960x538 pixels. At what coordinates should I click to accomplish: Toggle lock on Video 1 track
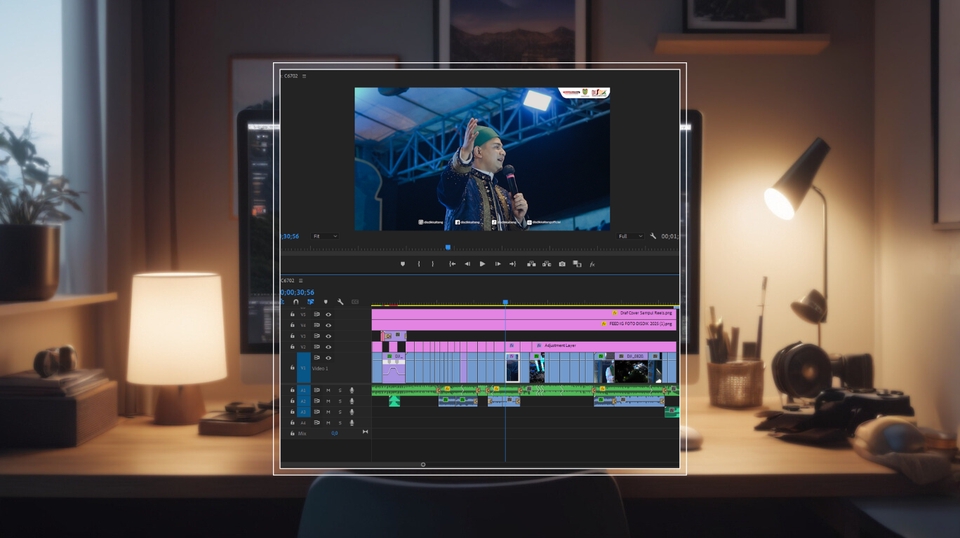[x=292, y=368]
